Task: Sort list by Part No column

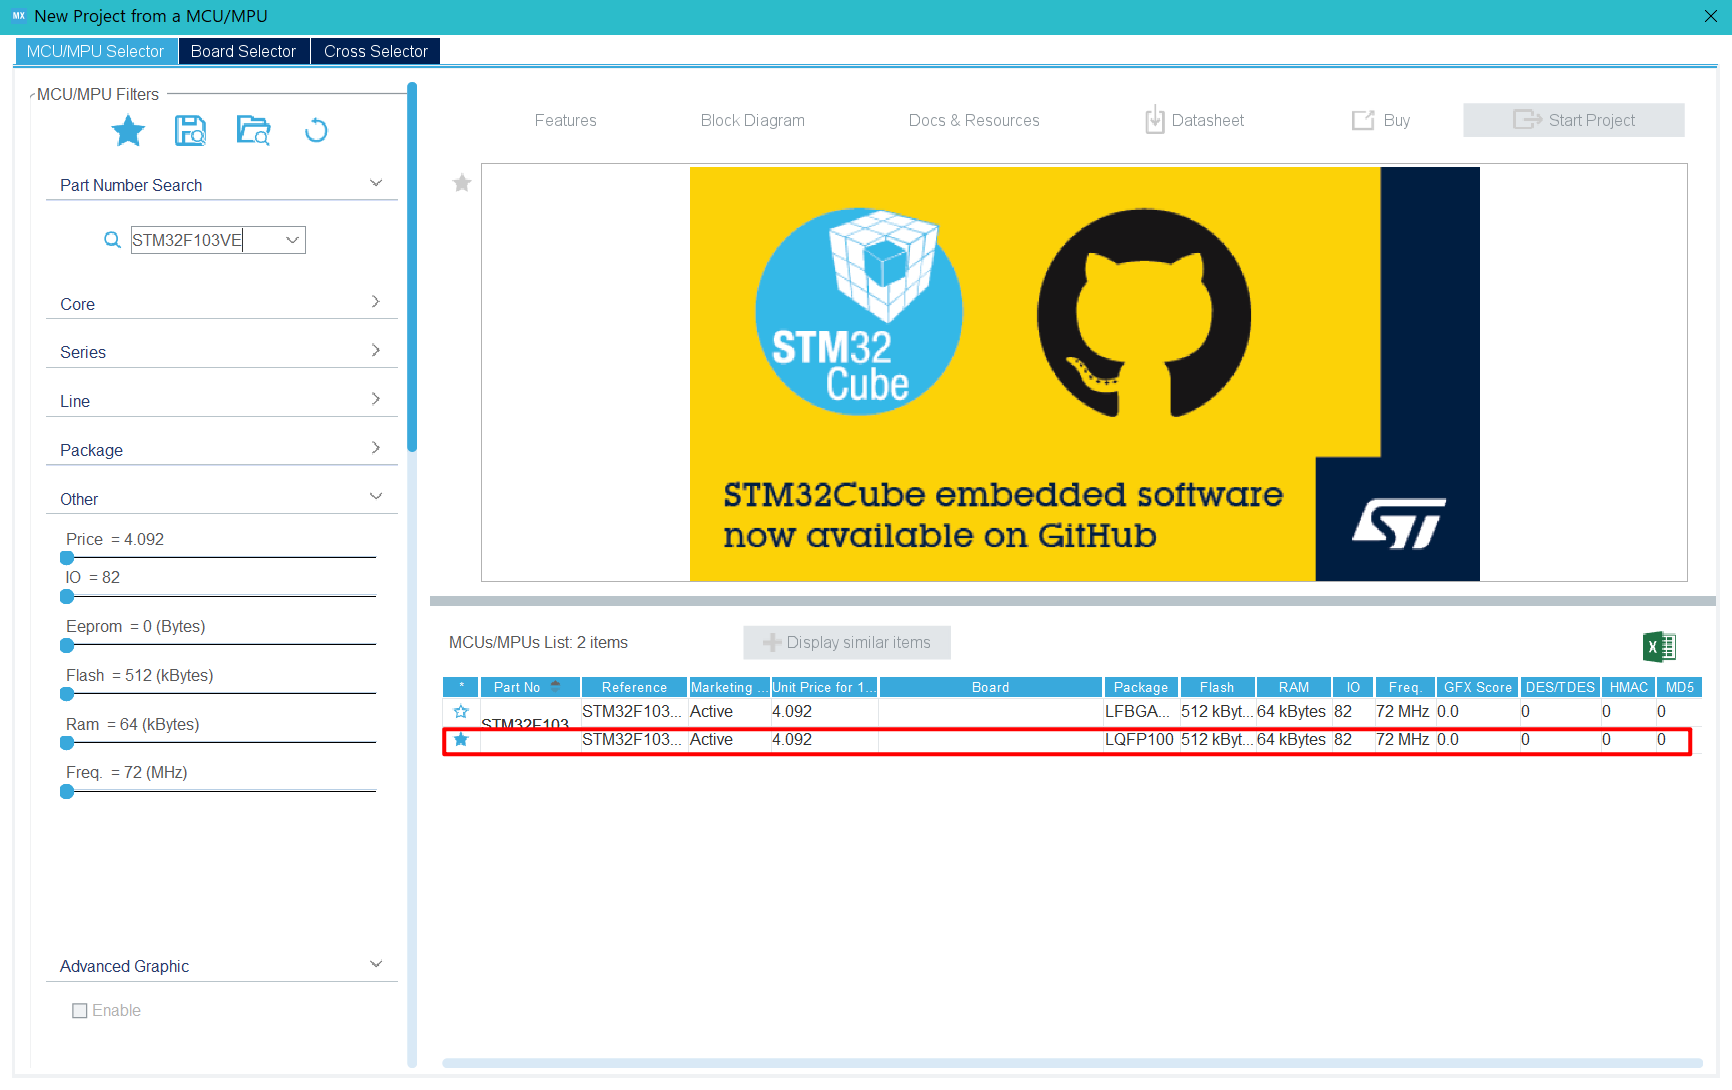Action: 530,687
